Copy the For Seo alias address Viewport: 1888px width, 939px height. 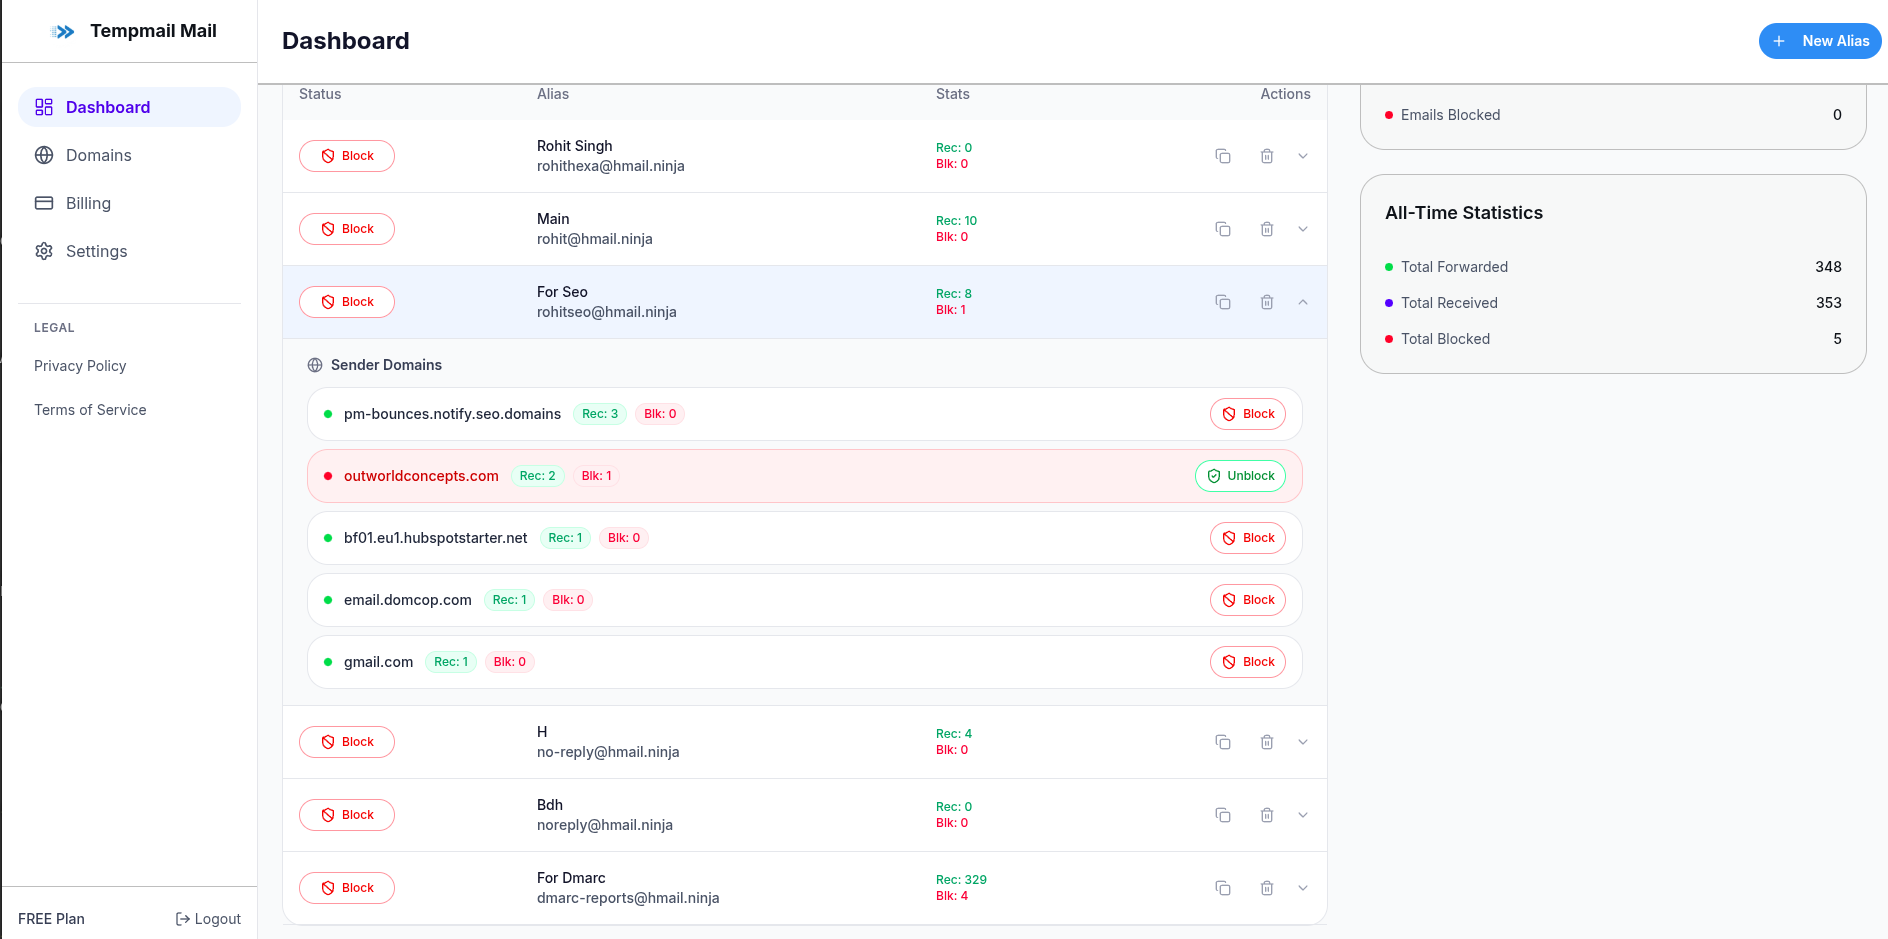1222,302
